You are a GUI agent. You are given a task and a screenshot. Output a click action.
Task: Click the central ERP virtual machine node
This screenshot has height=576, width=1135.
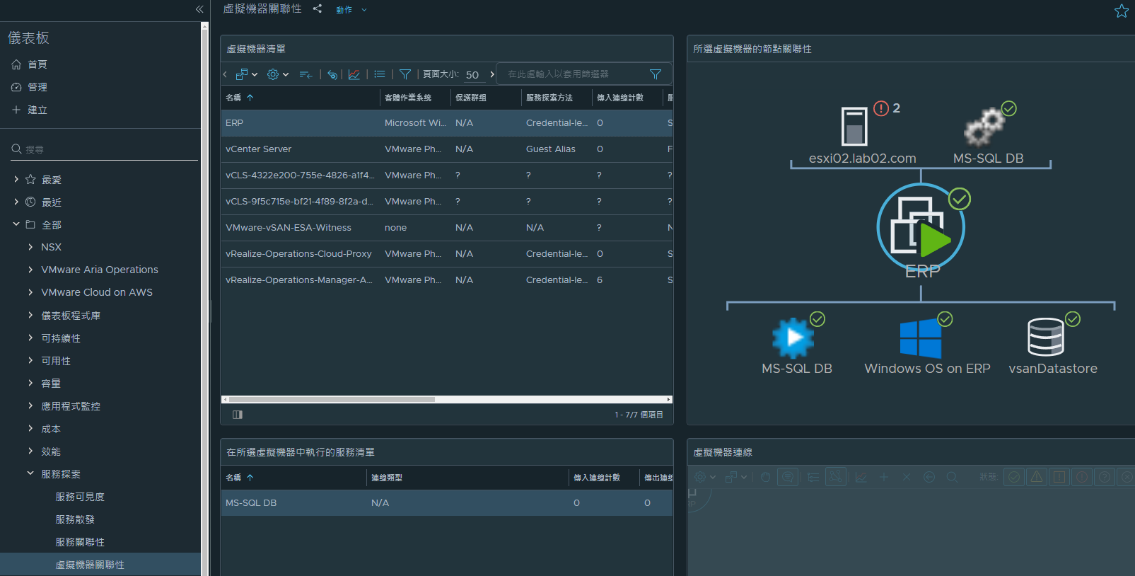click(x=921, y=228)
